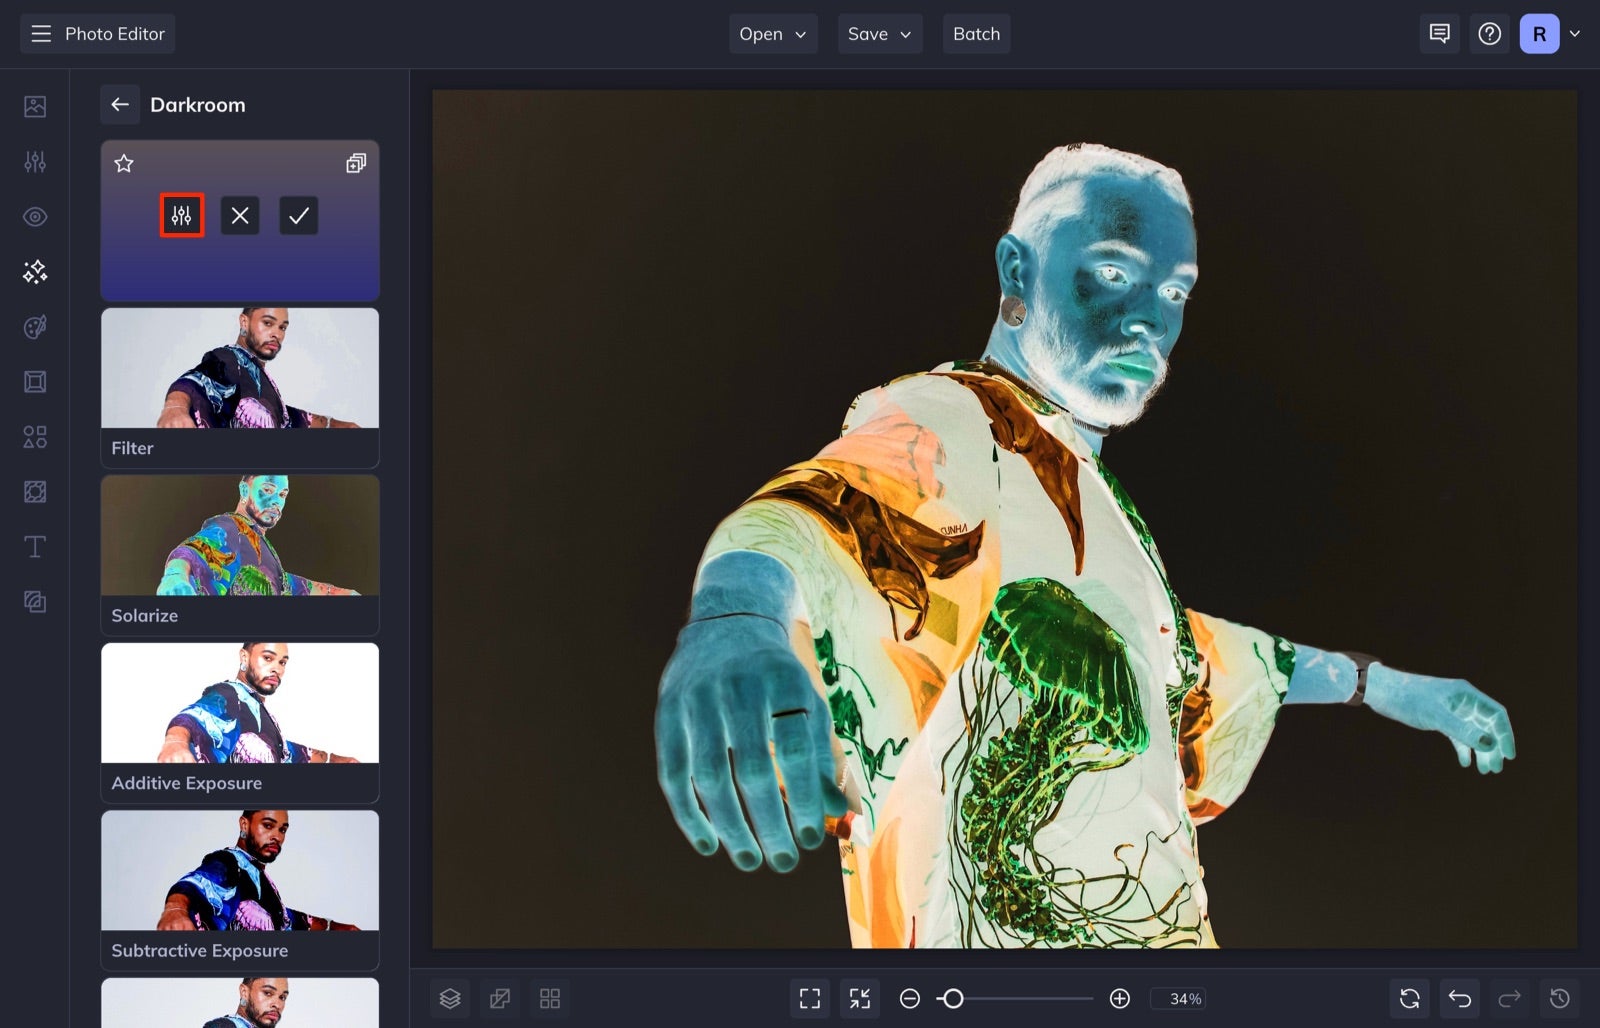This screenshot has width=1600, height=1028.
Task: Open the adjustment settings for the applied effect
Action: point(181,214)
